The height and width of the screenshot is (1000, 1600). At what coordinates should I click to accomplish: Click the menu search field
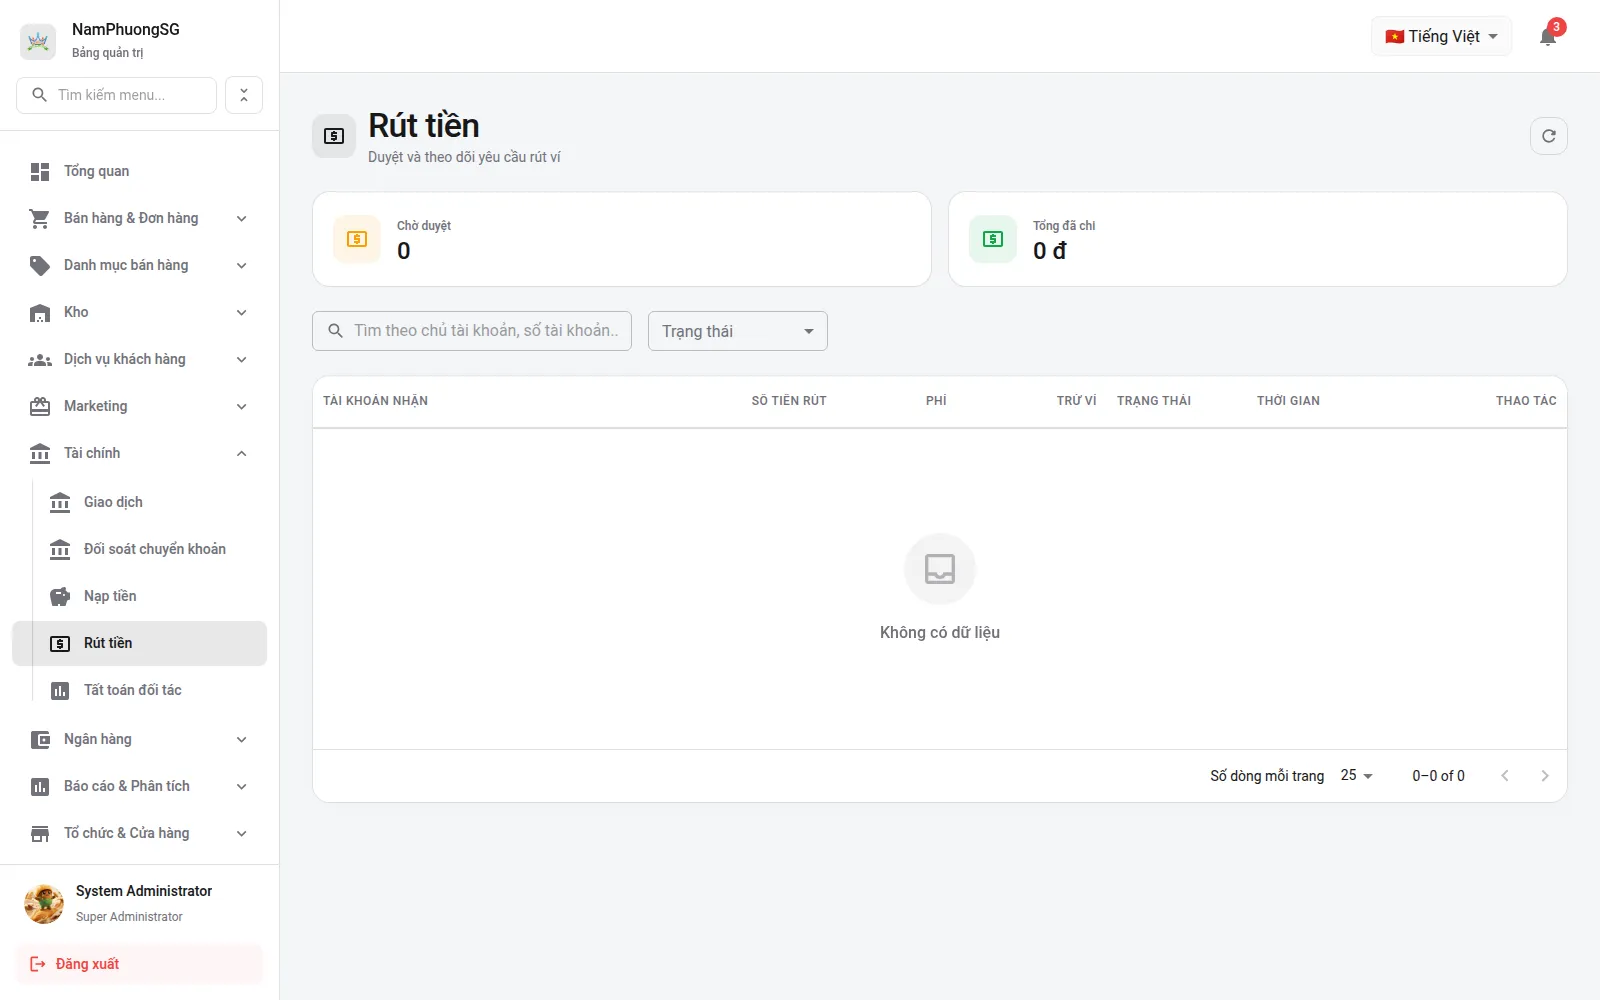(116, 95)
